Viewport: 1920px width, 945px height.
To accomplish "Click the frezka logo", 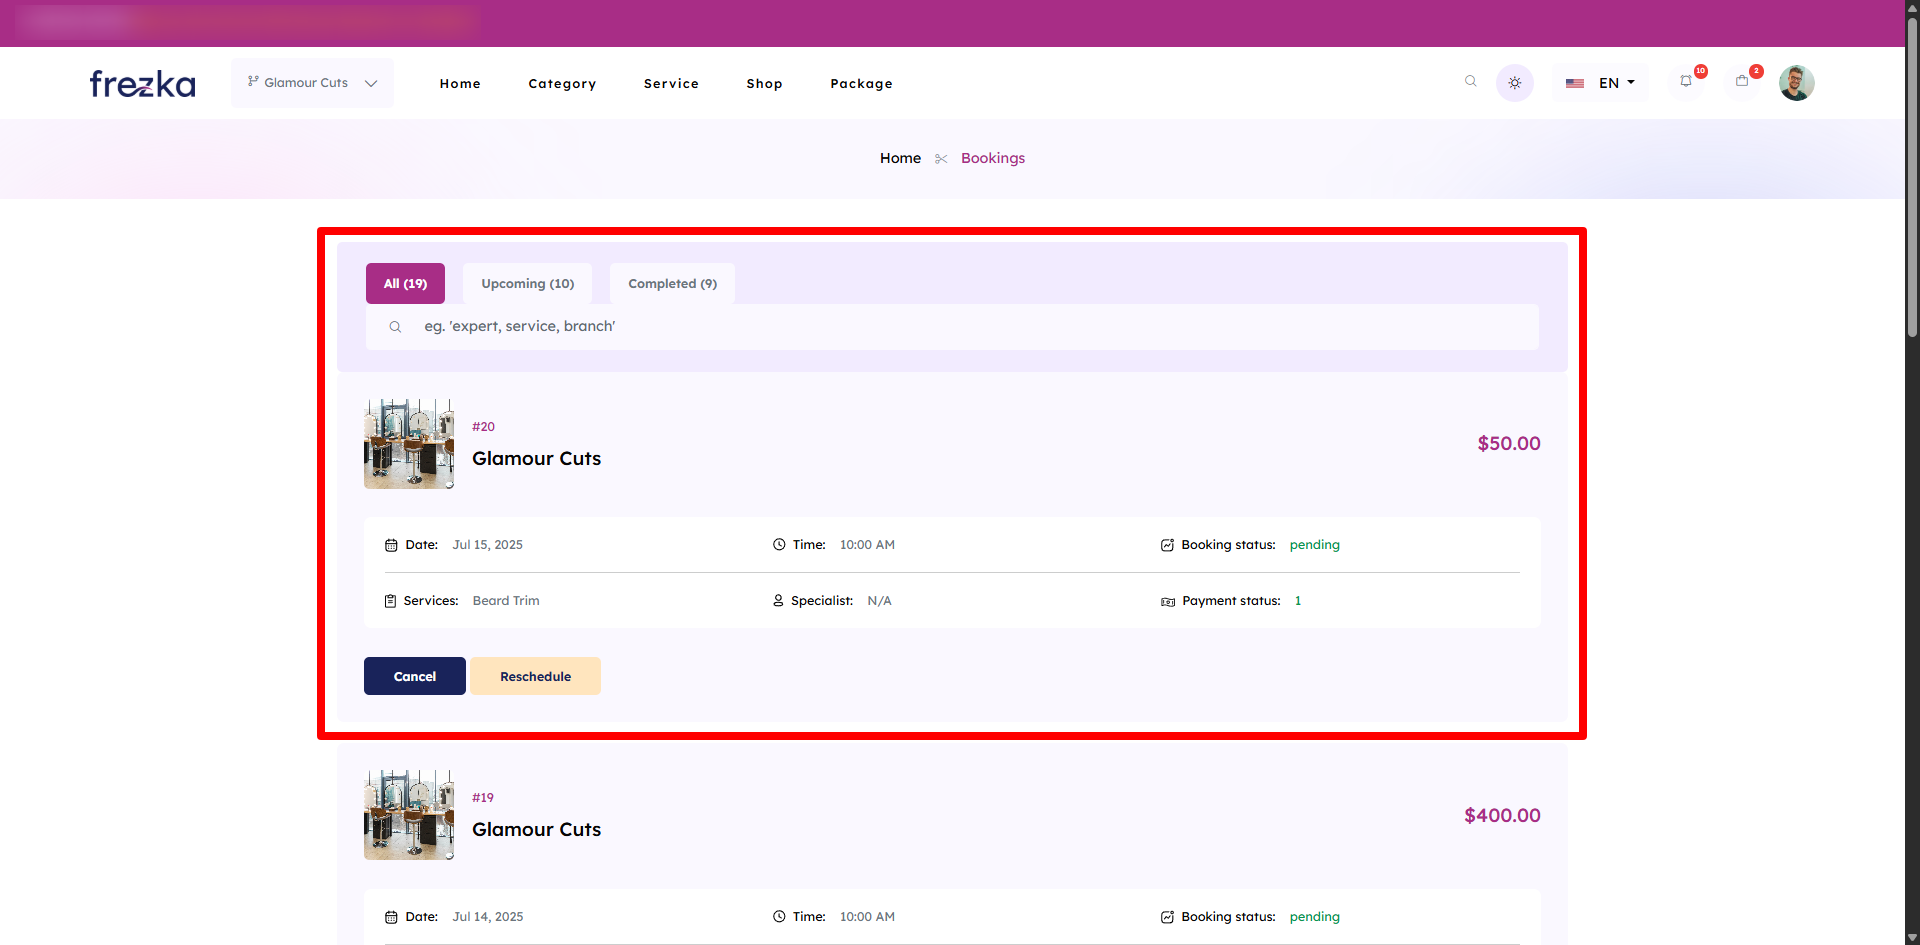I will tap(142, 83).
